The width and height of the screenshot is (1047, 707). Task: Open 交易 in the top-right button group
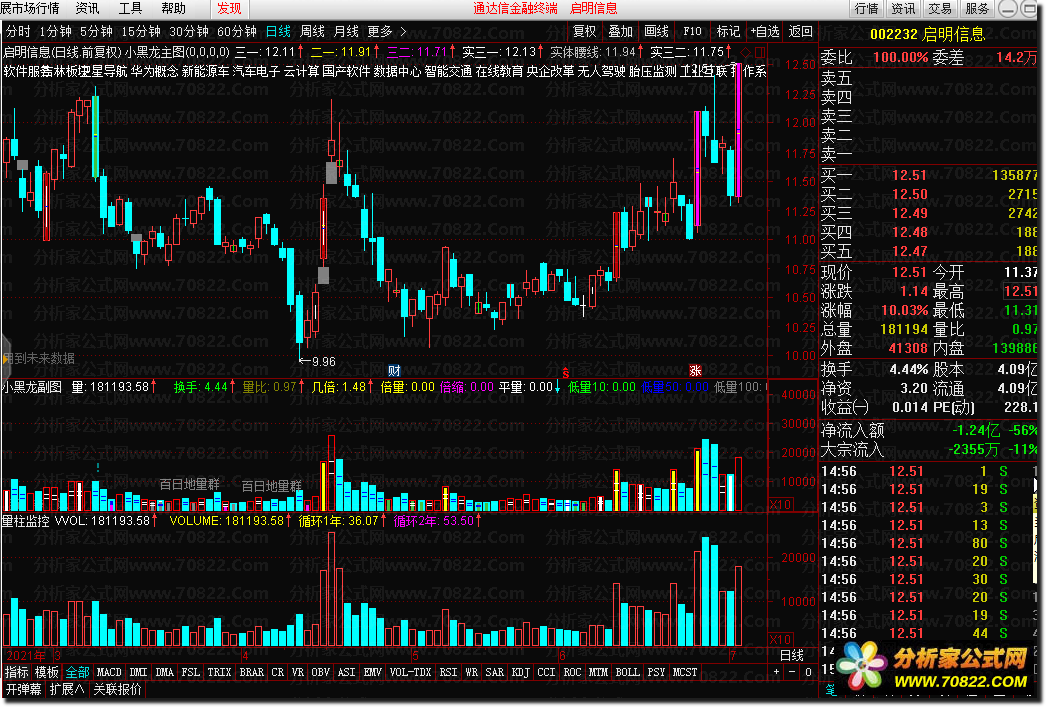coord(940,9)
